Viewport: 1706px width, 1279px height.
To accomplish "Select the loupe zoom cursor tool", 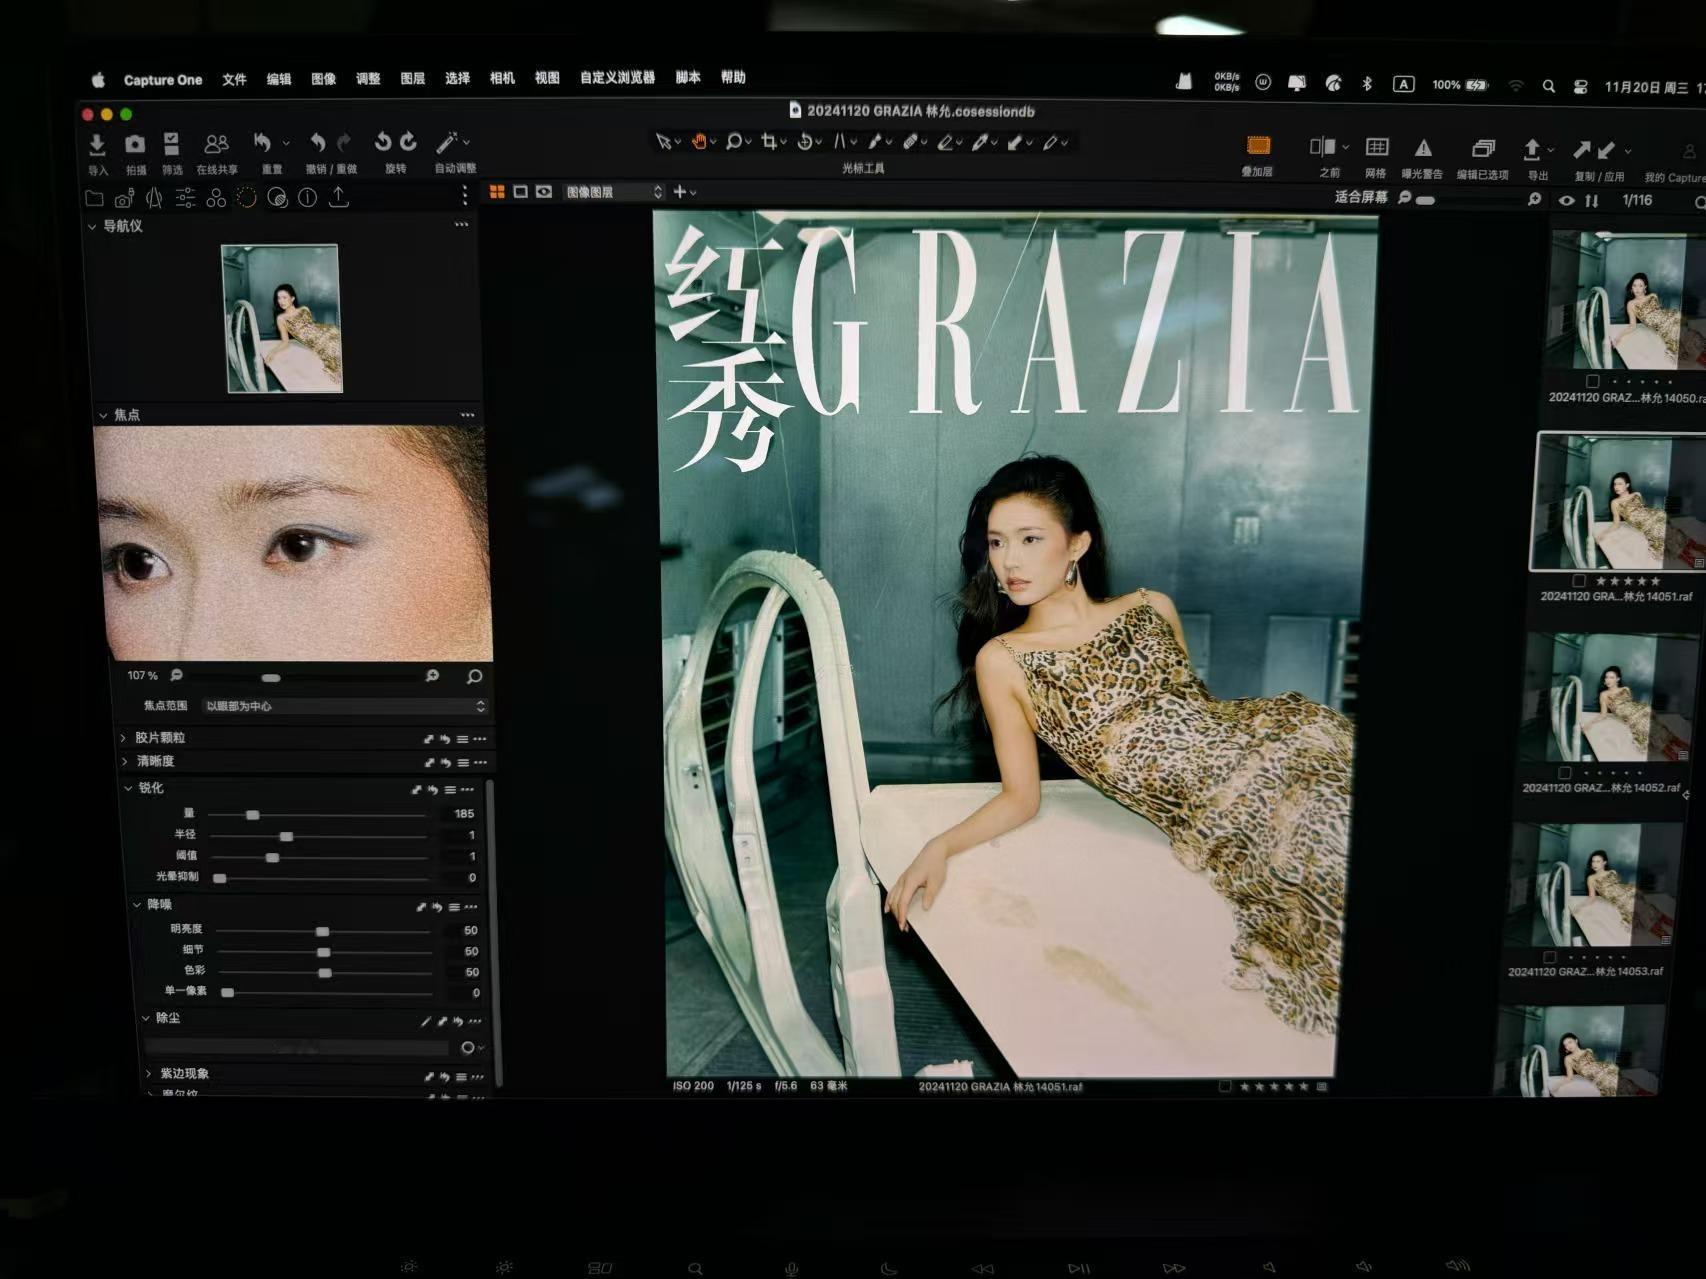I will pos(734,141).
